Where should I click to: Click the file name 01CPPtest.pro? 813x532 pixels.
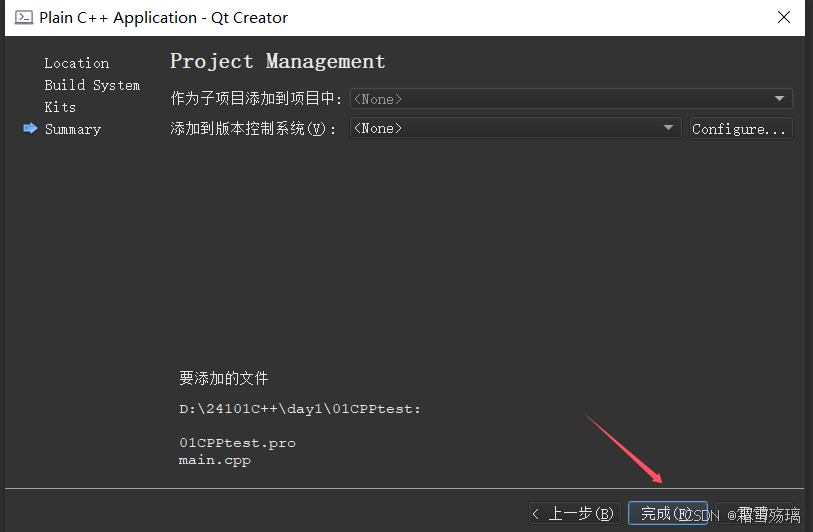237,443
